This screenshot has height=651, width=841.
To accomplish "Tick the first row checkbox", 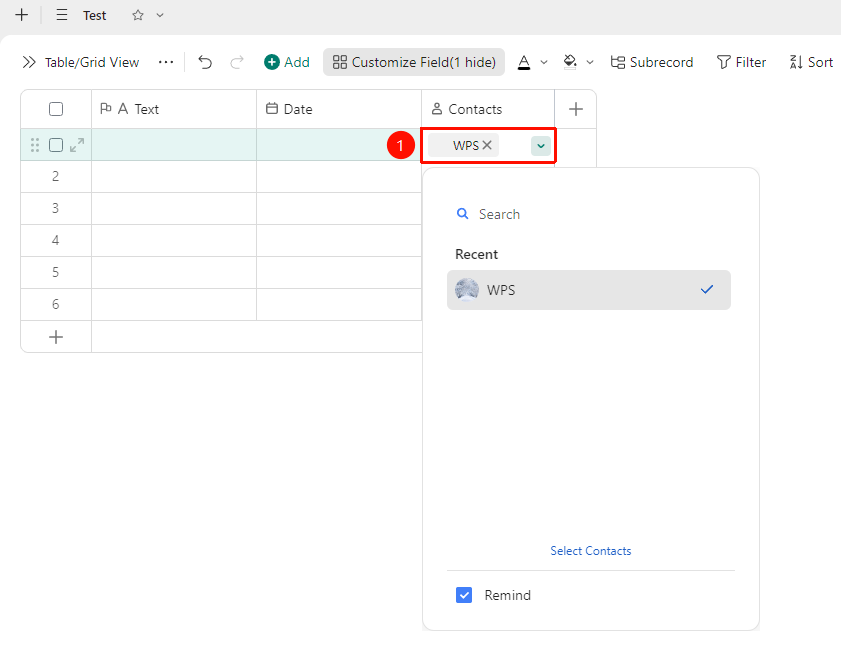I will 56,145.
